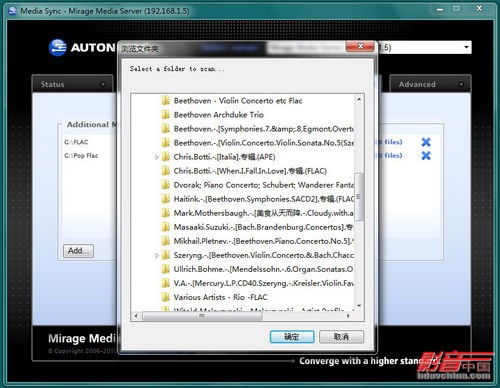Minimize the Media Sync window
500x388 pixels.
[440, 9]
